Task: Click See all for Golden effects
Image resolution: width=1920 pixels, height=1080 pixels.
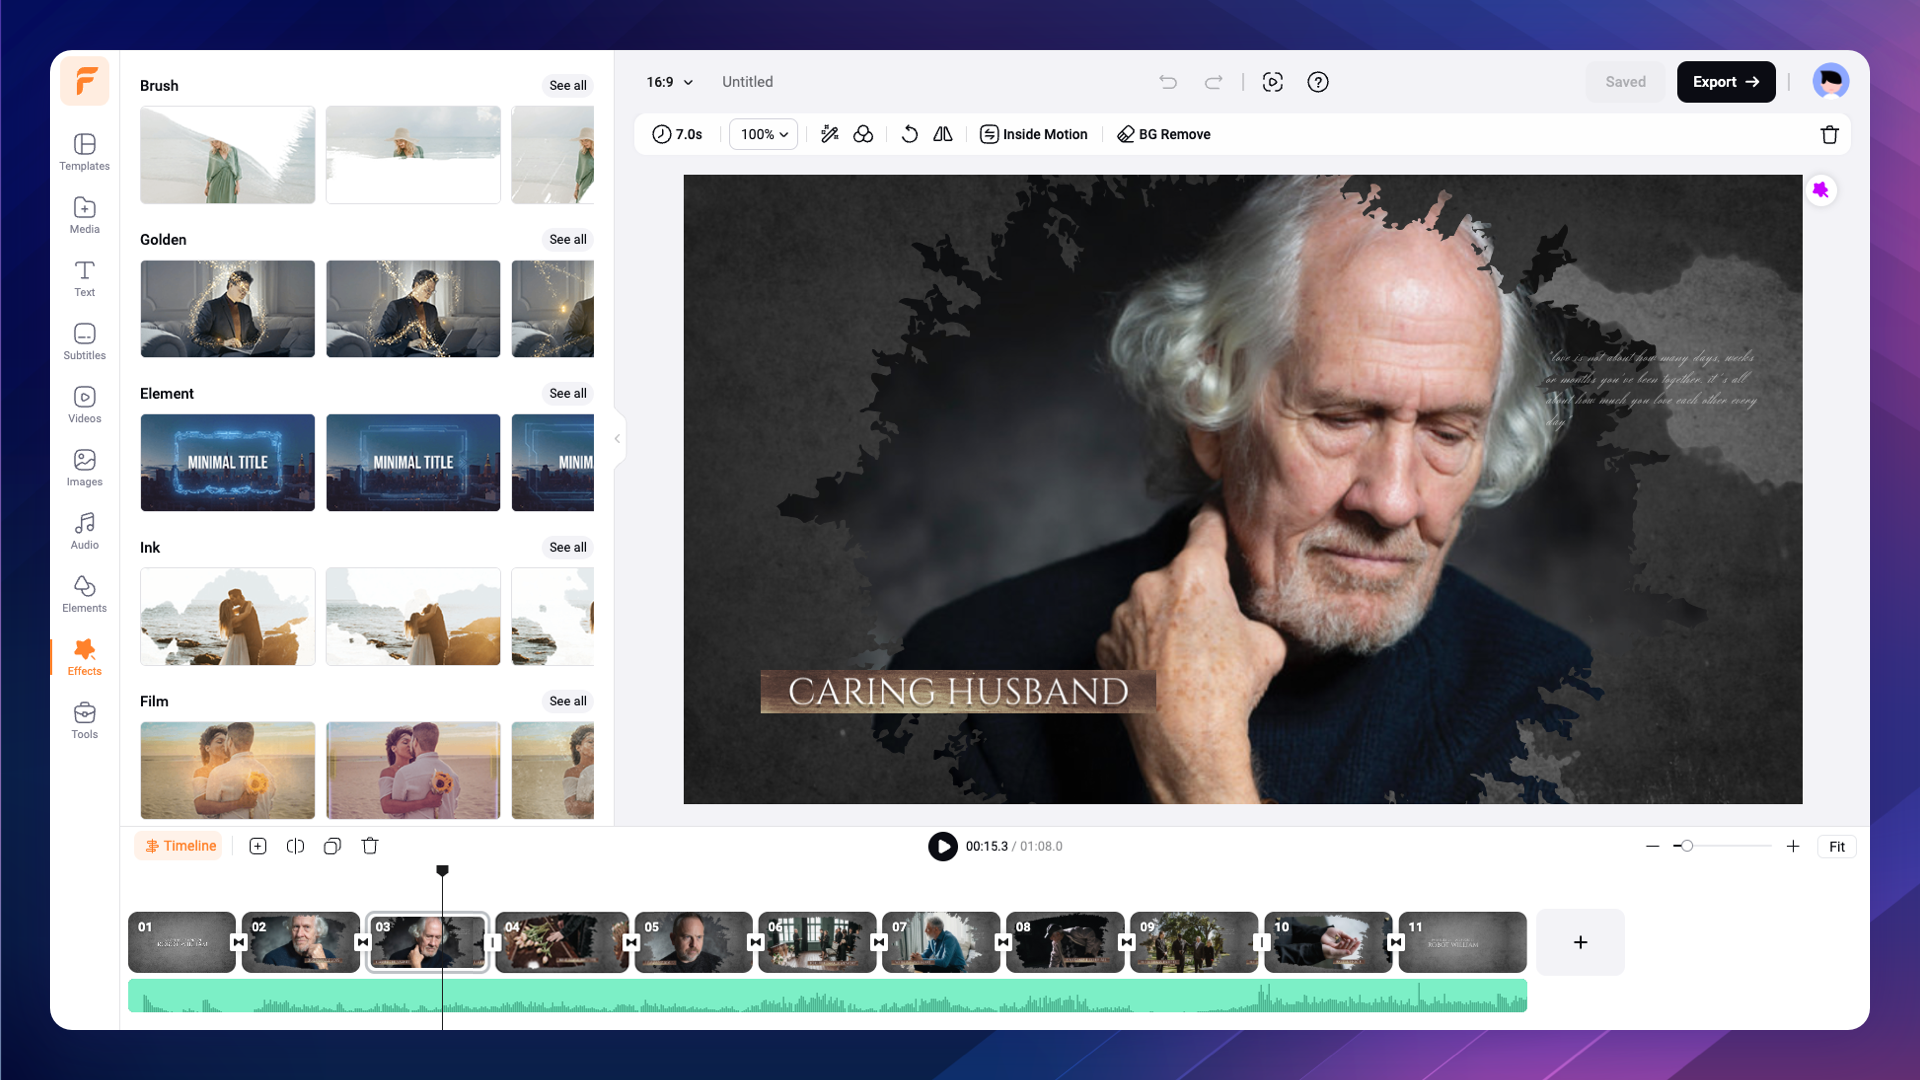Action: point(567,239)
